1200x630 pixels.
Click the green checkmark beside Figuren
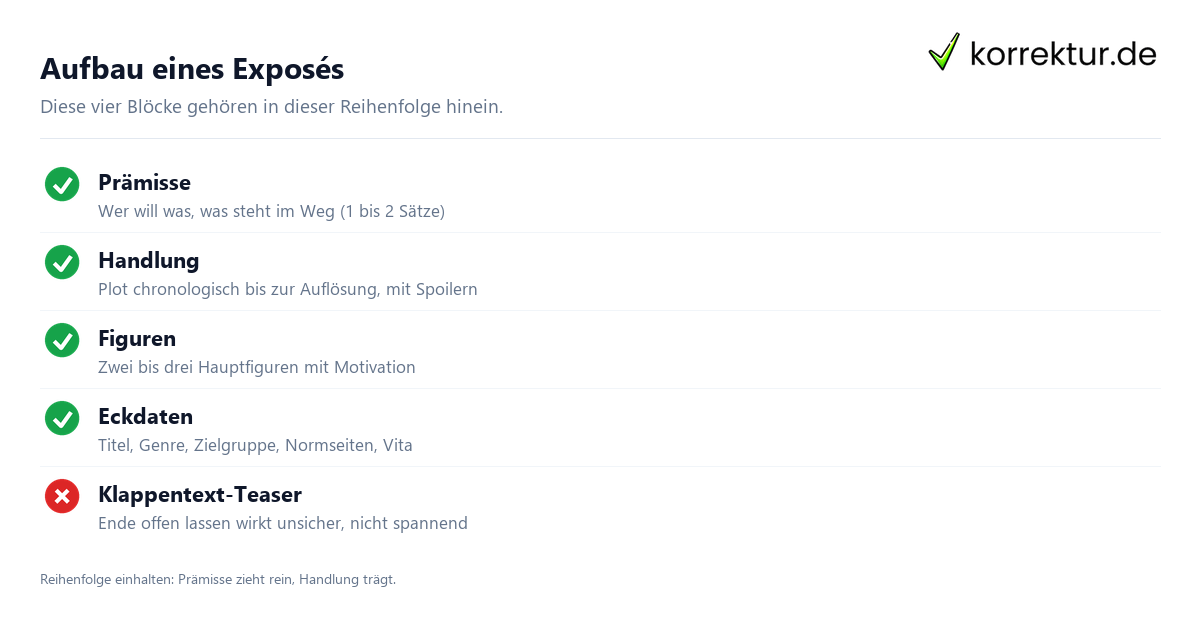click(x=62, y=340)
